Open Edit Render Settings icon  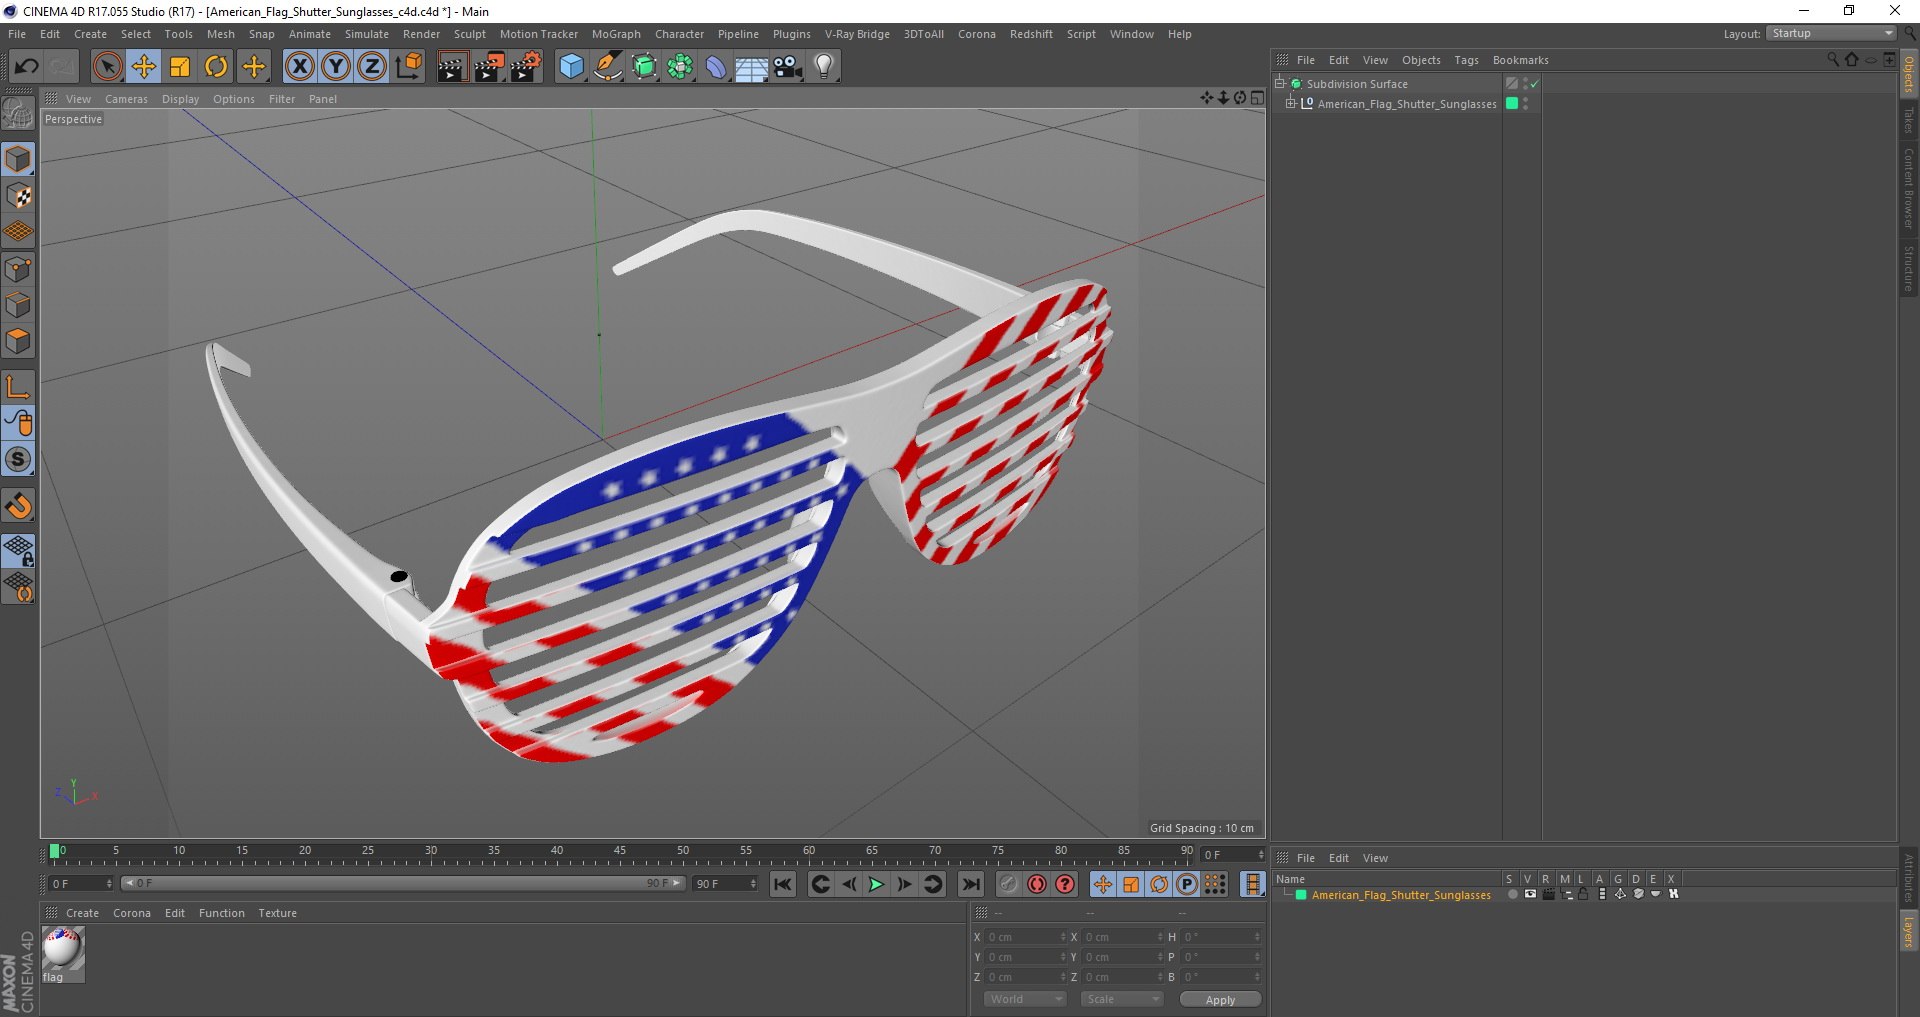[x=526, y=67]
